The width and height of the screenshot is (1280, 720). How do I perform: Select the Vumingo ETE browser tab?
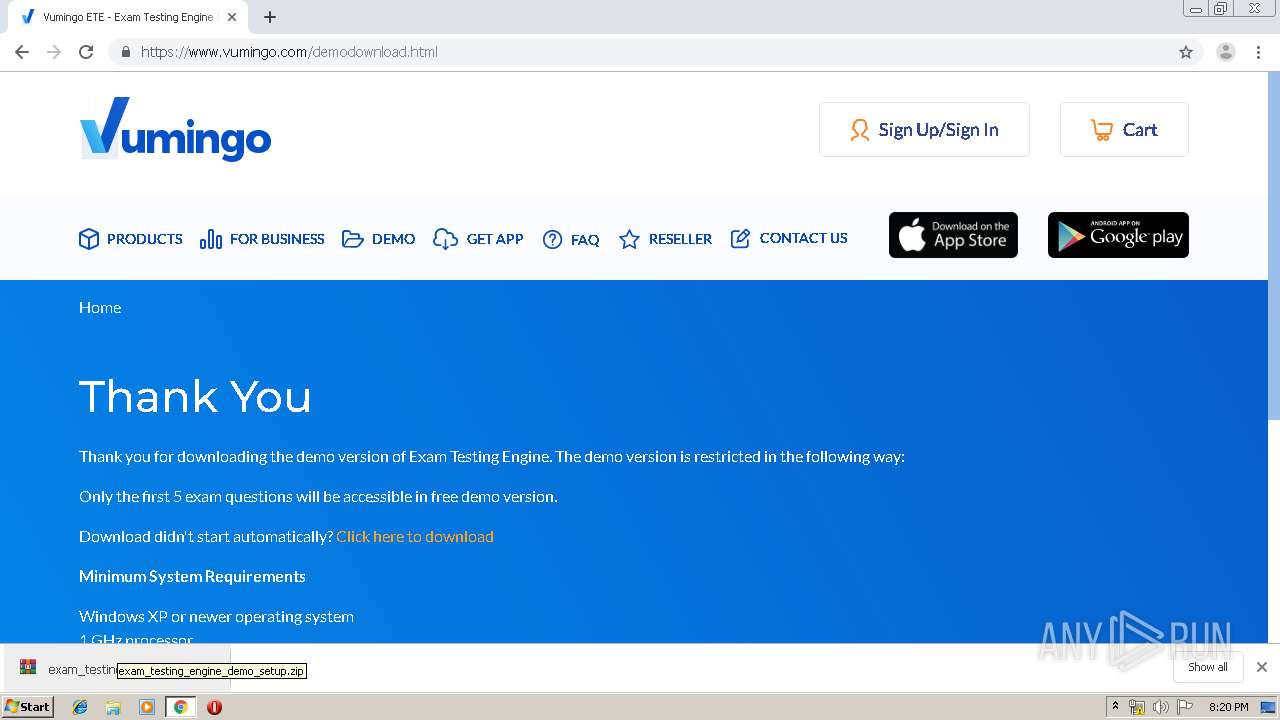[128, 17]
